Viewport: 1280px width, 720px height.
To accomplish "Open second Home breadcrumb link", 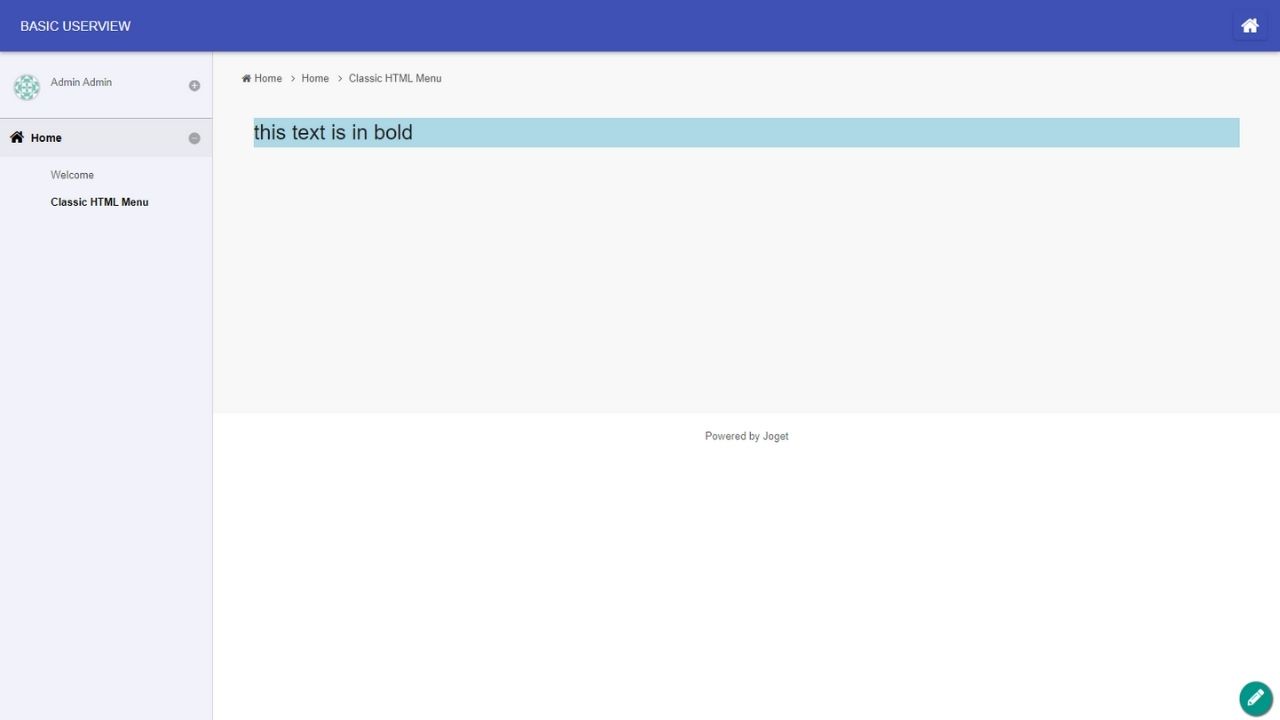I will [315, 79].
